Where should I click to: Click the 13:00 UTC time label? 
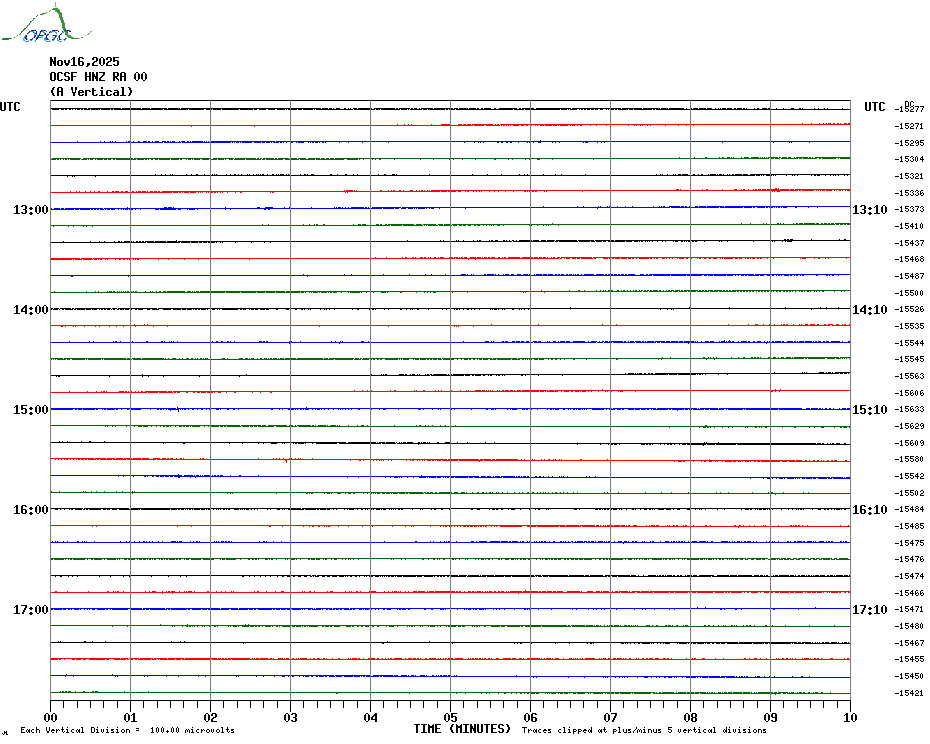[x=31, y=210]
